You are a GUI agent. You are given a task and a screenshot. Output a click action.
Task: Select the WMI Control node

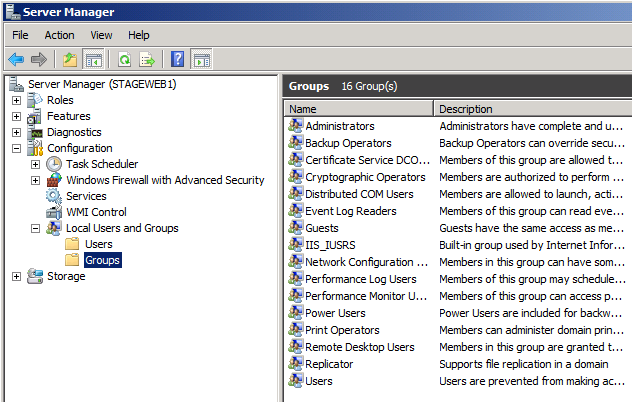click(96, 212)
